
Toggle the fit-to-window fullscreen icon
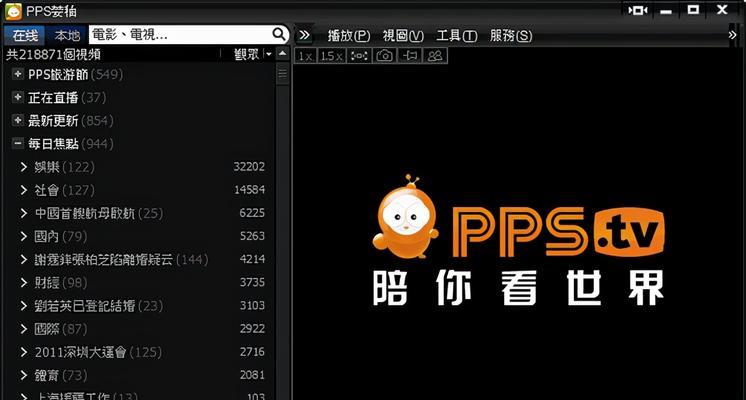tap(359, 56)
